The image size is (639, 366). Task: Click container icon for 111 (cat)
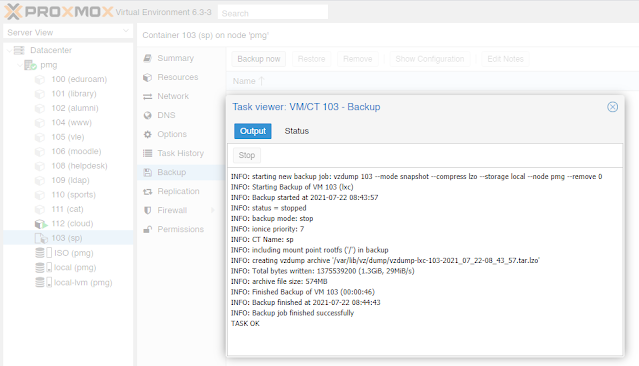[40, 209]
